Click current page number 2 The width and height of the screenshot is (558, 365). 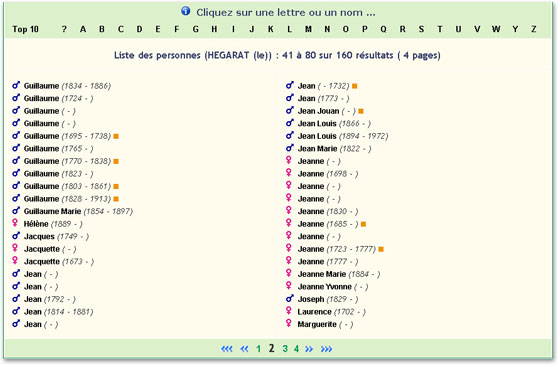point(272,348)
